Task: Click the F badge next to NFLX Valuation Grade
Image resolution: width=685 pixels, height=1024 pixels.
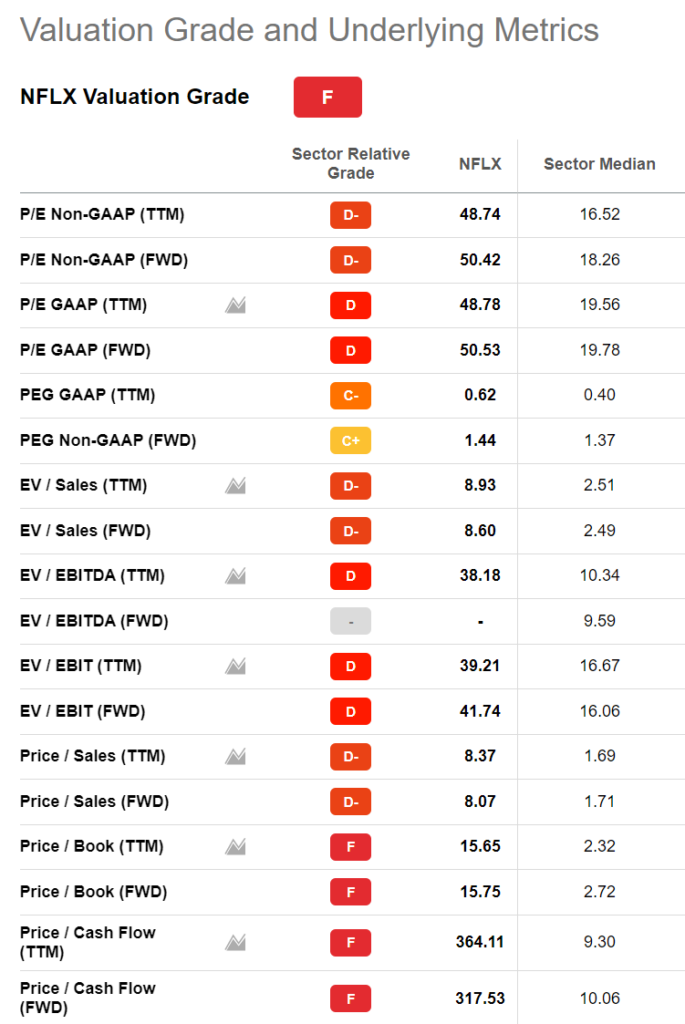Action: point(328,97)
